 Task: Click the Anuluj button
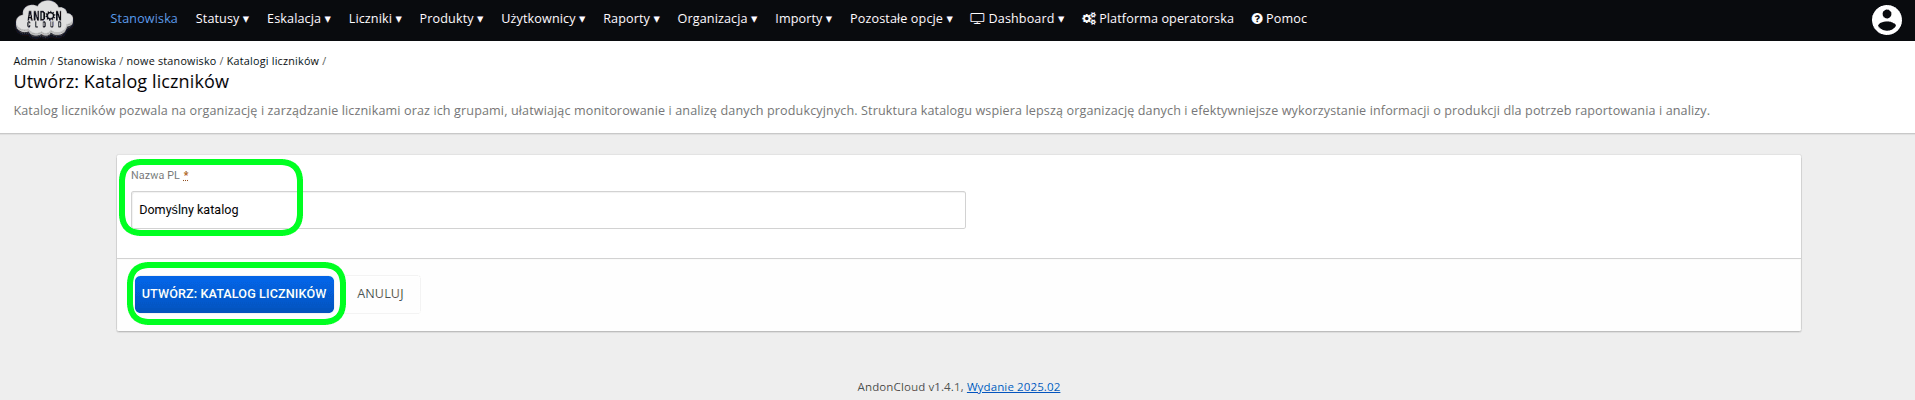click(x=380, y=294)
